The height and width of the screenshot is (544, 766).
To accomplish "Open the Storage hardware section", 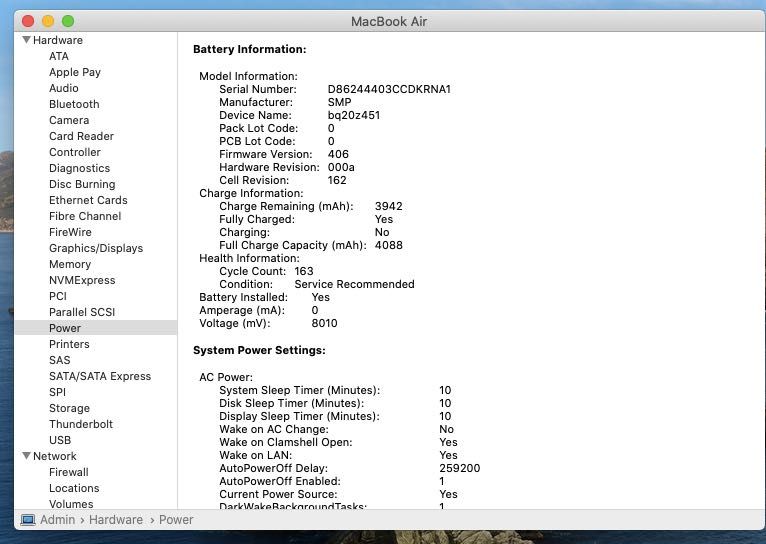I will click(x=69, y=408).
